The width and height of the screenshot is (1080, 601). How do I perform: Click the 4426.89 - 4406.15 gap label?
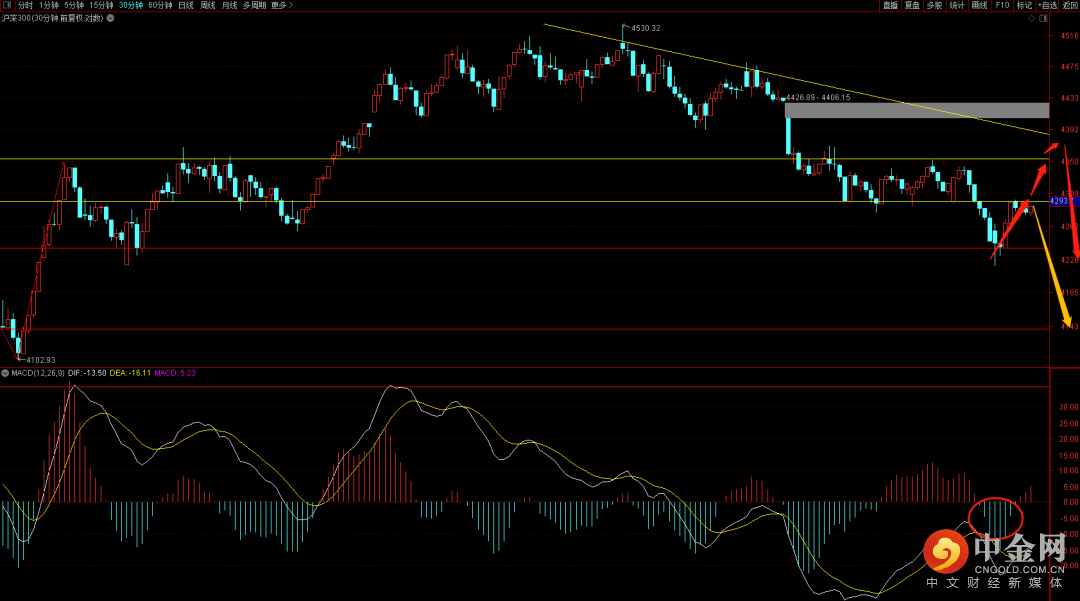point(818,98)
